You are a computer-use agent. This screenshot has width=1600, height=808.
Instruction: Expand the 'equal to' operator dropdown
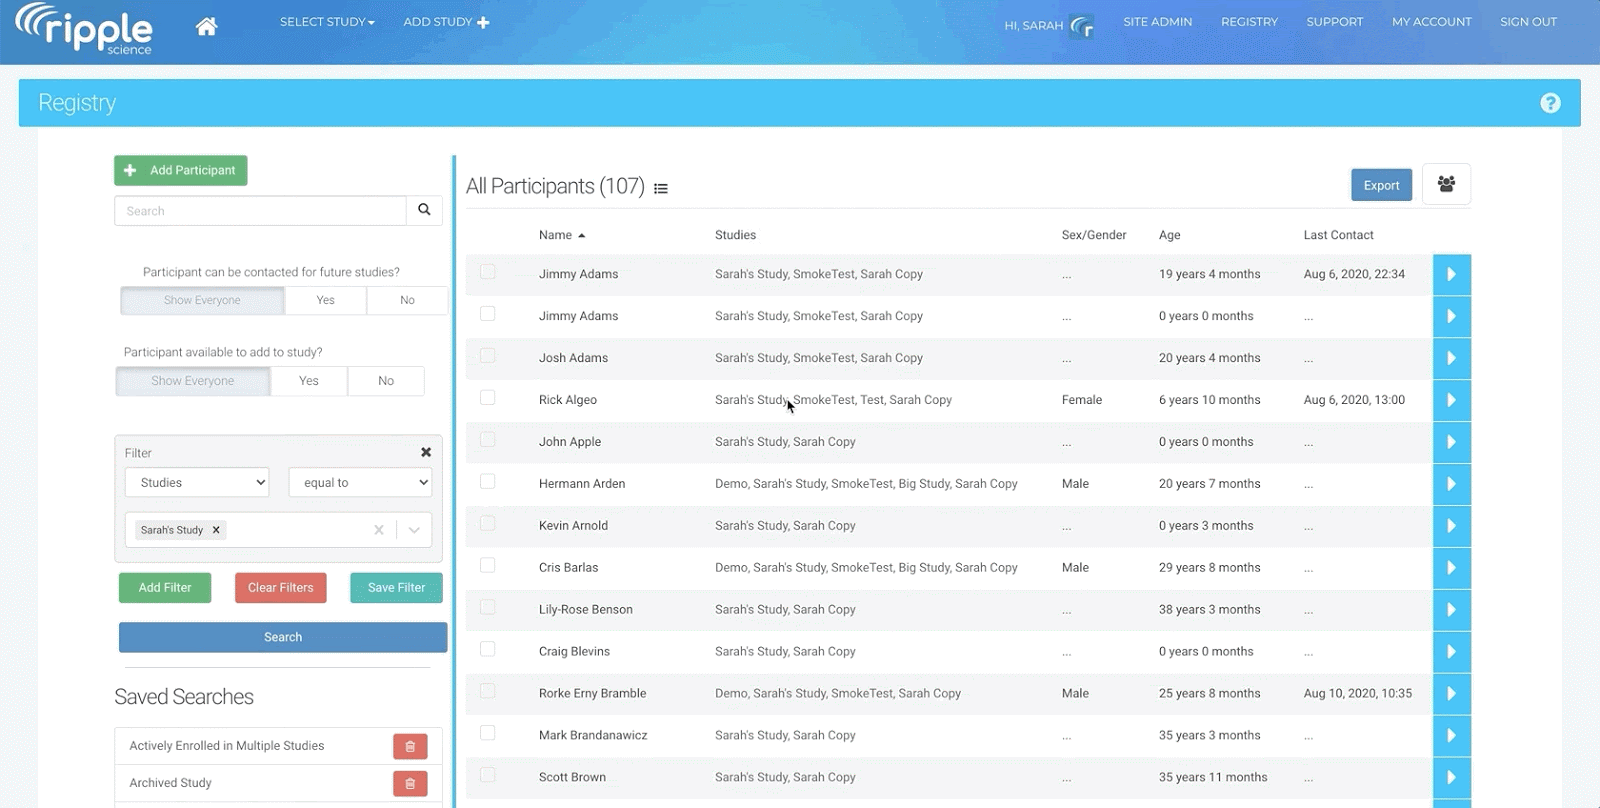point(360,482)
